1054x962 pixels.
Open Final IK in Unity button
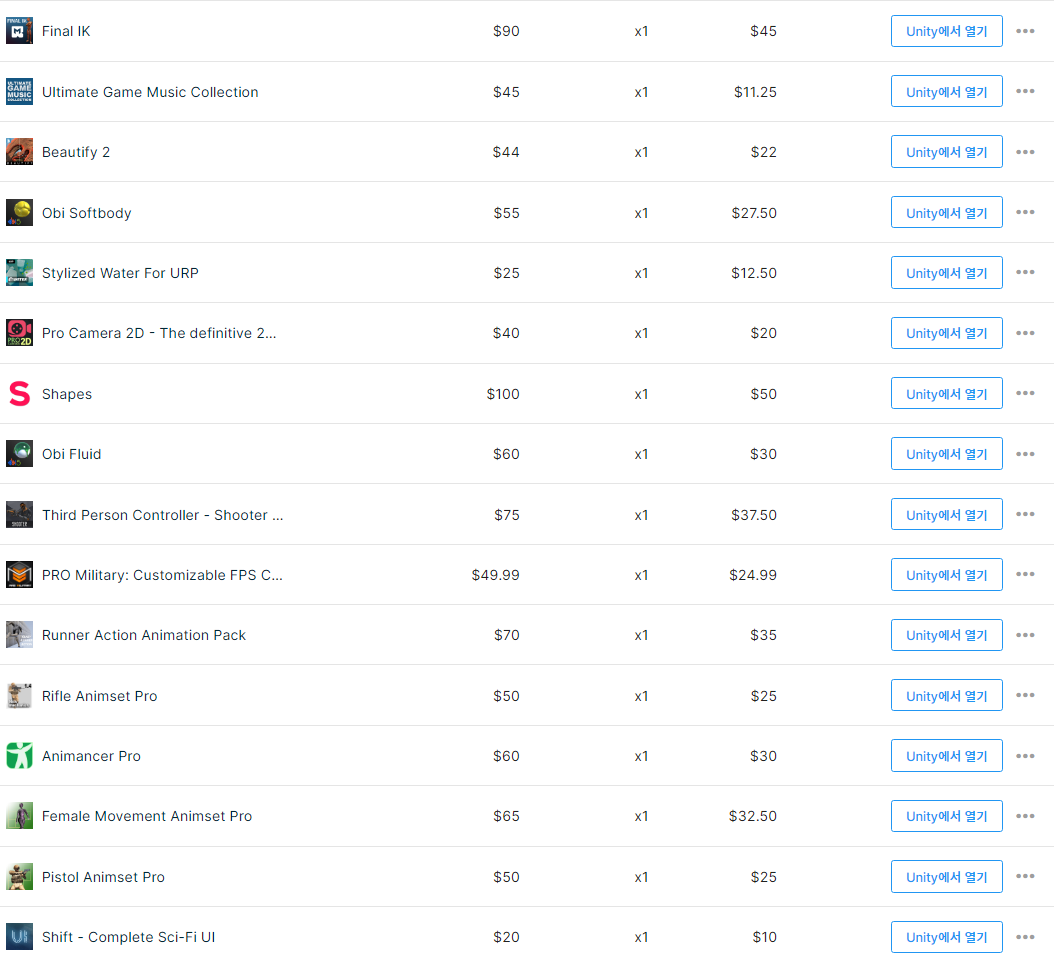point(946,31)
